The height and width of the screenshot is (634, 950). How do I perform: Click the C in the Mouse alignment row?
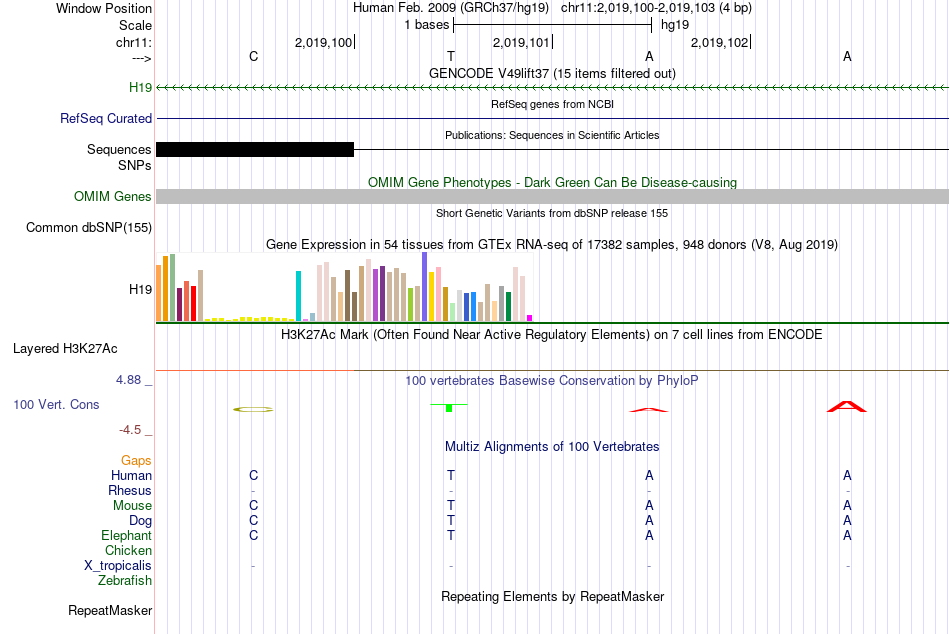(x=254, y=506)
